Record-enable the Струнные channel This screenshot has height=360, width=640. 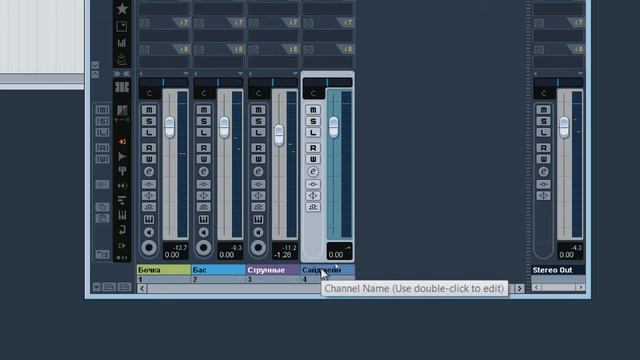258,248
